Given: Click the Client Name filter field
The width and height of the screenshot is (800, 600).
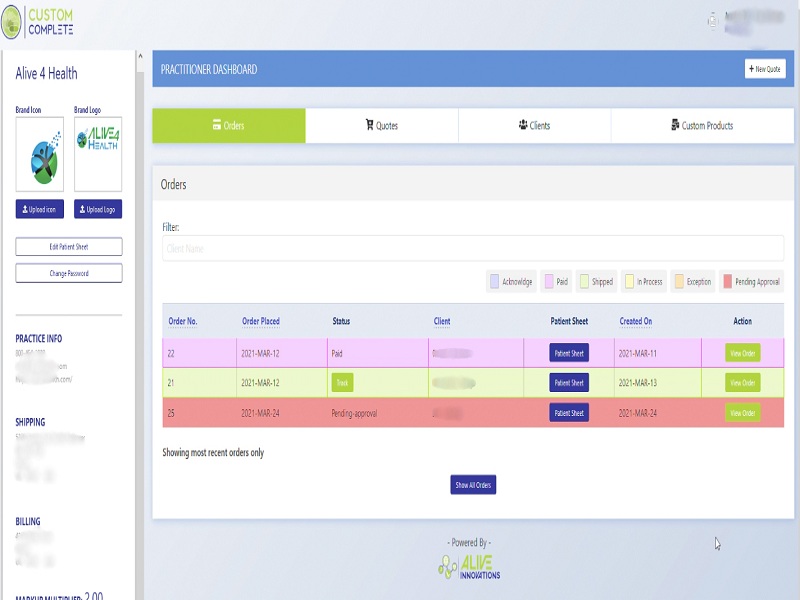Looking at the screenshot, I should click(x=472, y=248).
